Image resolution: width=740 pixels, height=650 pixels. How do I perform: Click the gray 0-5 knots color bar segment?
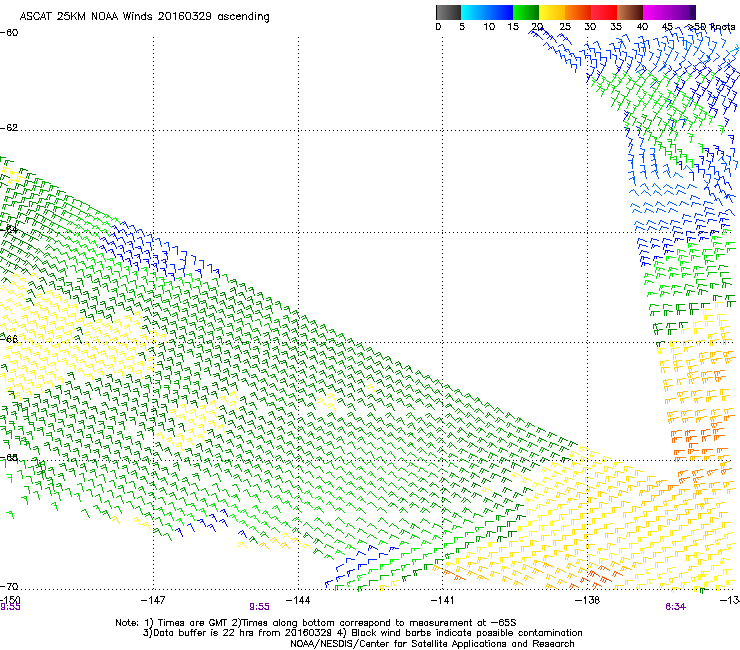point(448,12)
